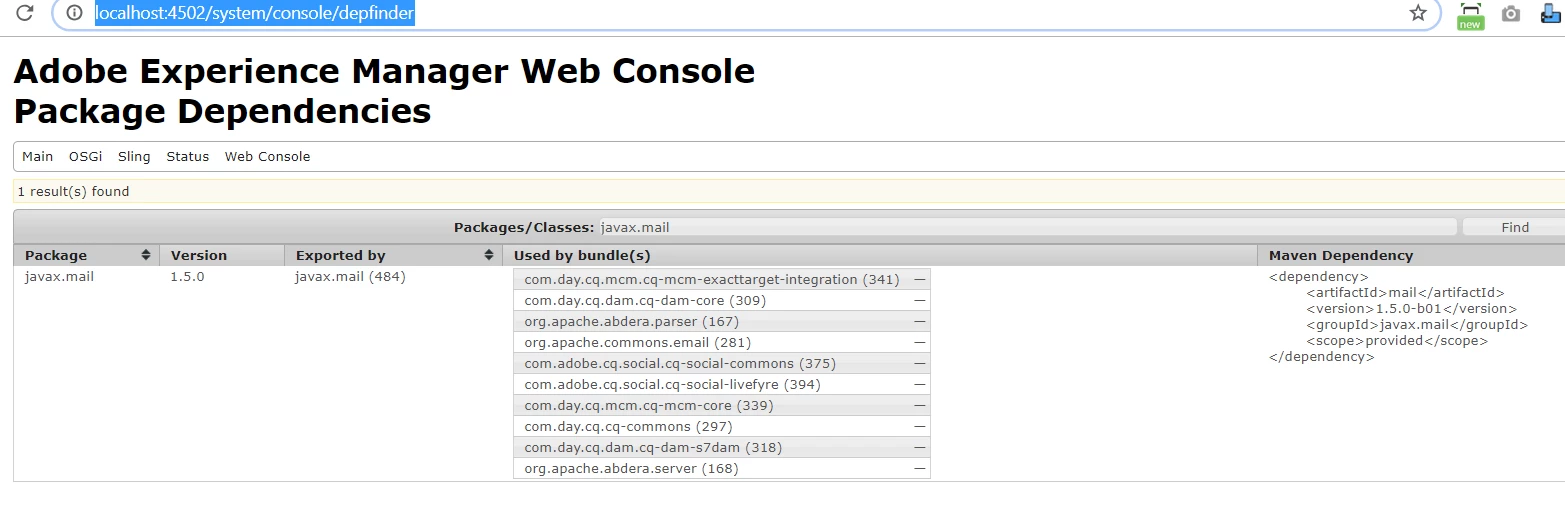The image size is (1565, 518).
Task: Click the Find button
Action: click(x=1514, y=227)
